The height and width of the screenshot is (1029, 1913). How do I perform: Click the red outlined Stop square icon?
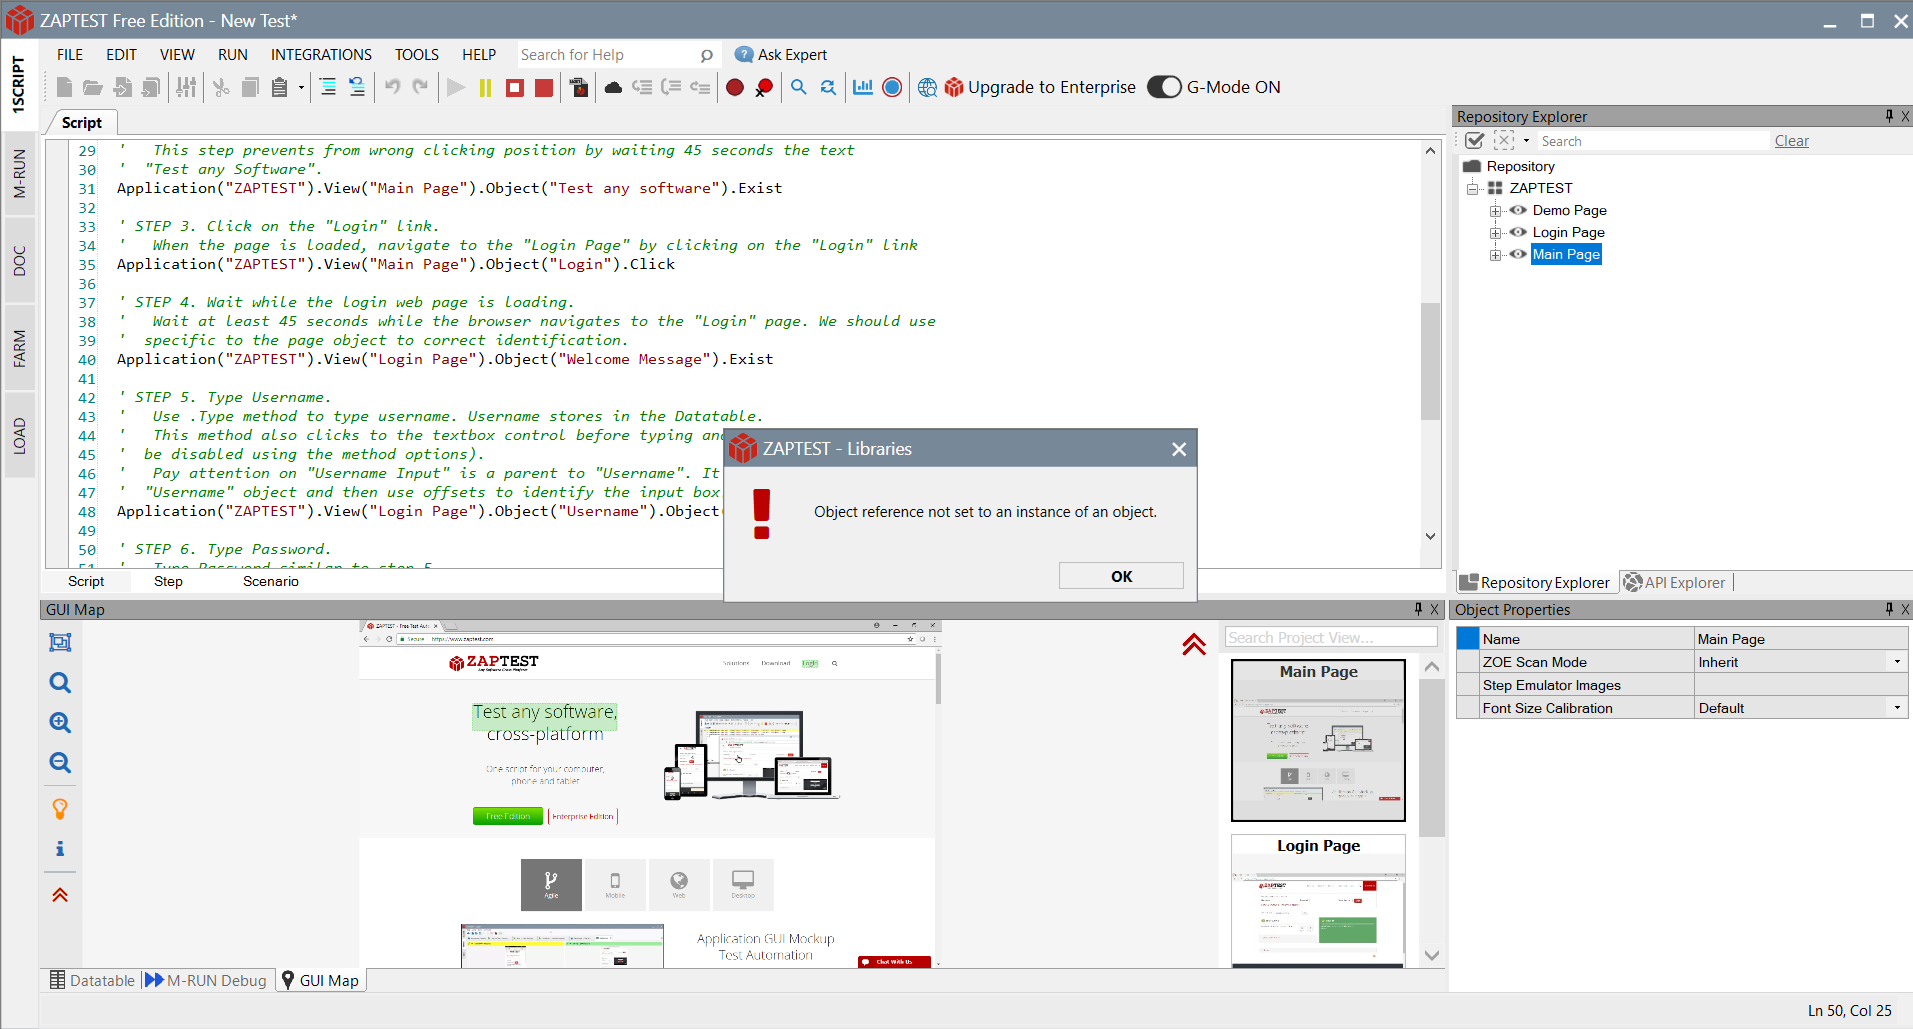[515, 88]
